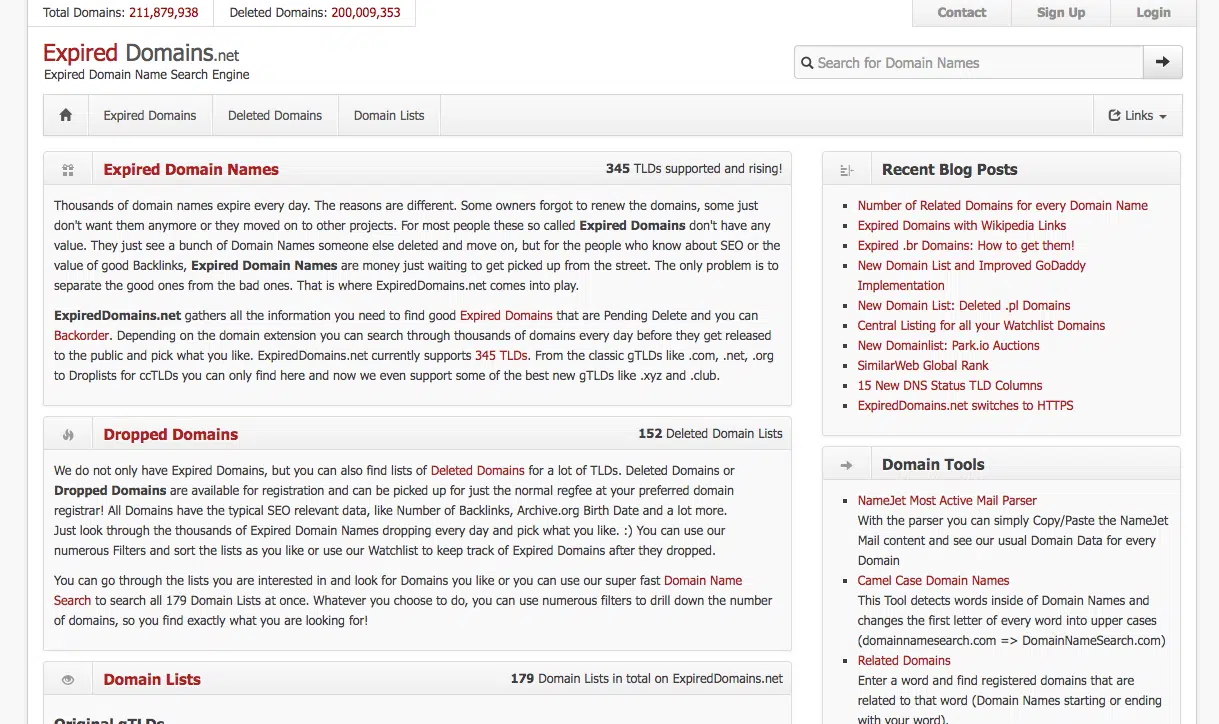
Task: Open 15 New DNS Status TLD Columns post
Action: click(950, 385)
